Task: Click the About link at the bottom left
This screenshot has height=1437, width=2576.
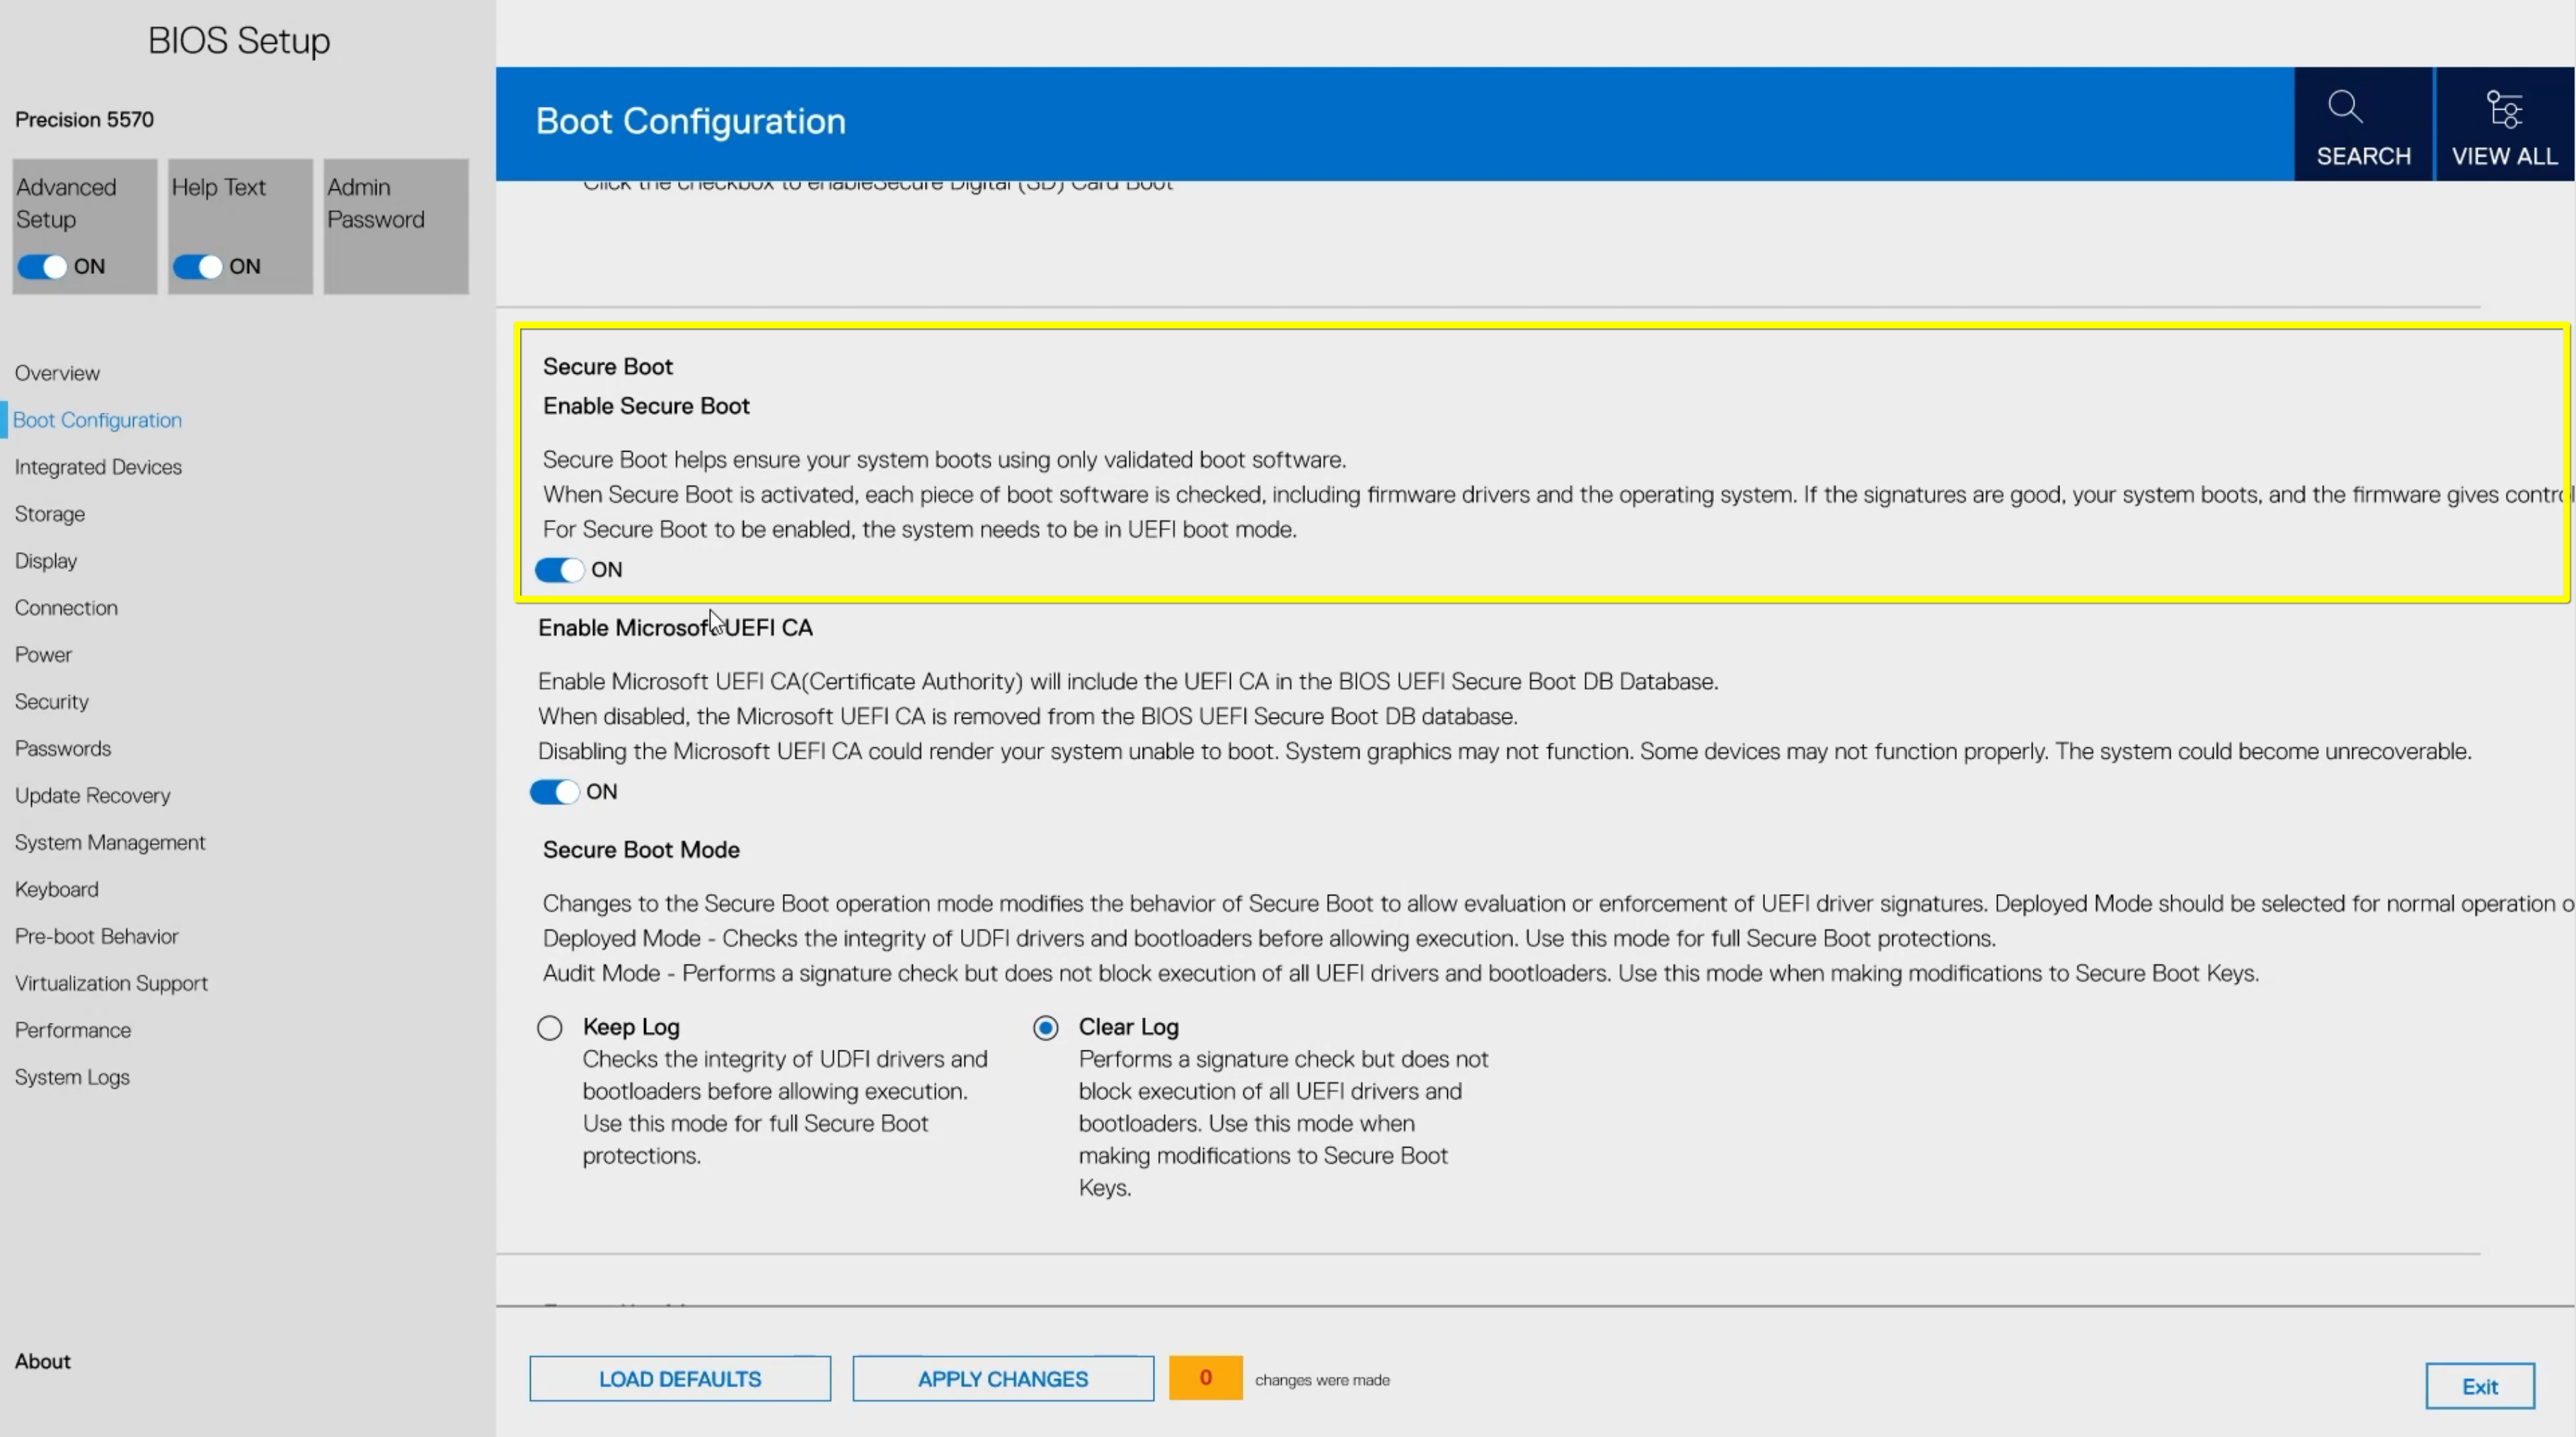Action: tap(43, 1361)
